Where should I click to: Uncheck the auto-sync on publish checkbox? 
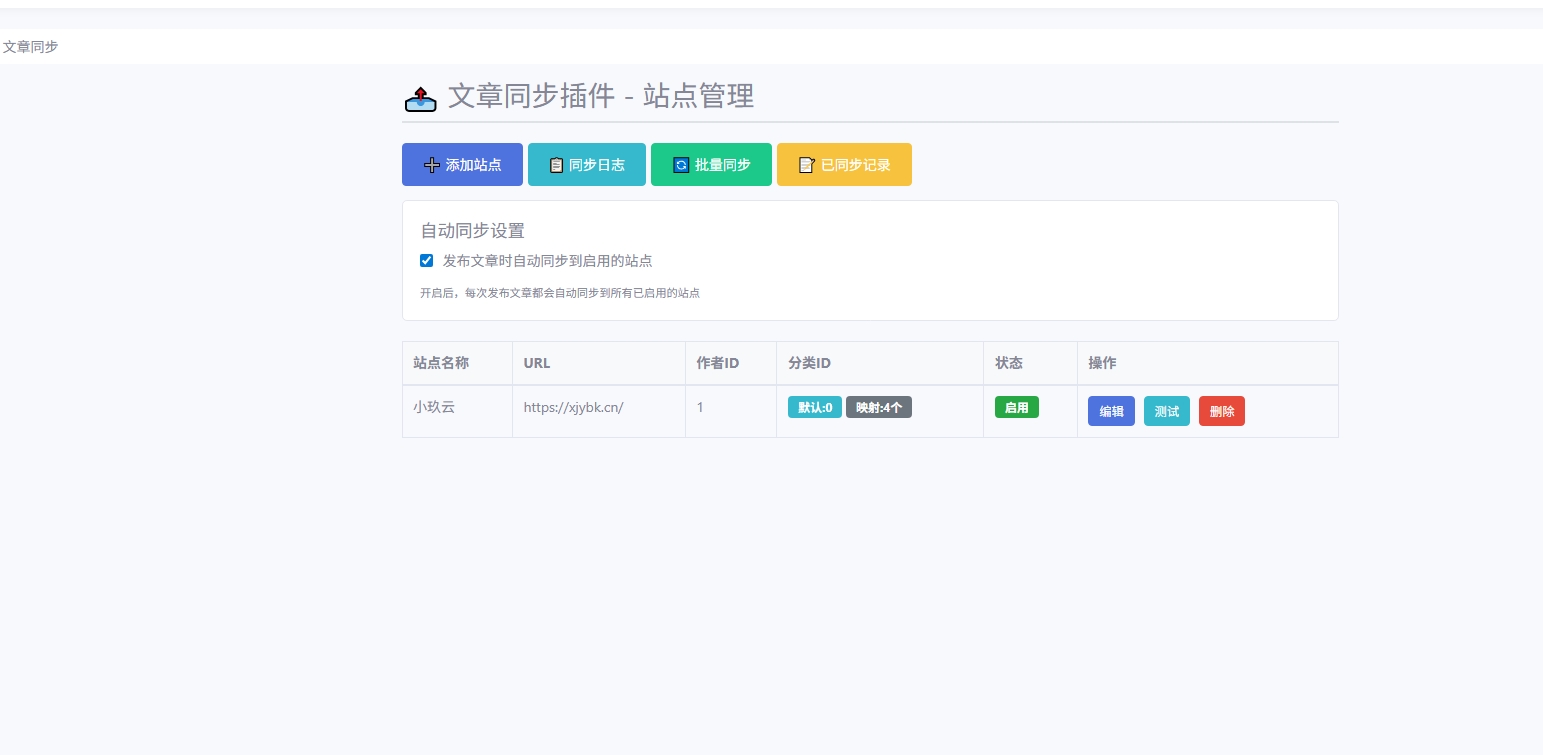[x=427, y=260]
